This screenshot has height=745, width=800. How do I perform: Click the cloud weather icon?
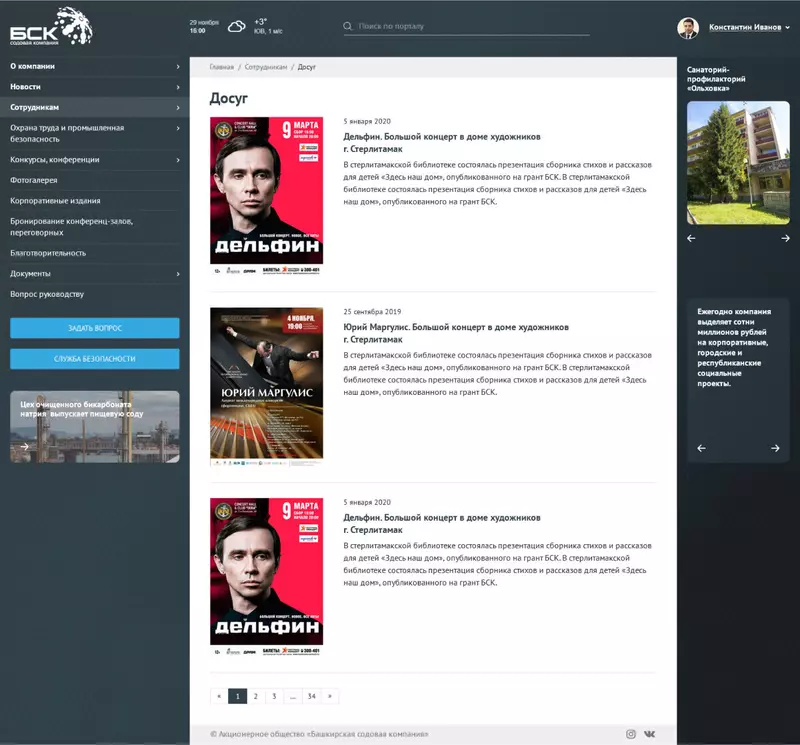pyautogui.click(x=237, y=27)
